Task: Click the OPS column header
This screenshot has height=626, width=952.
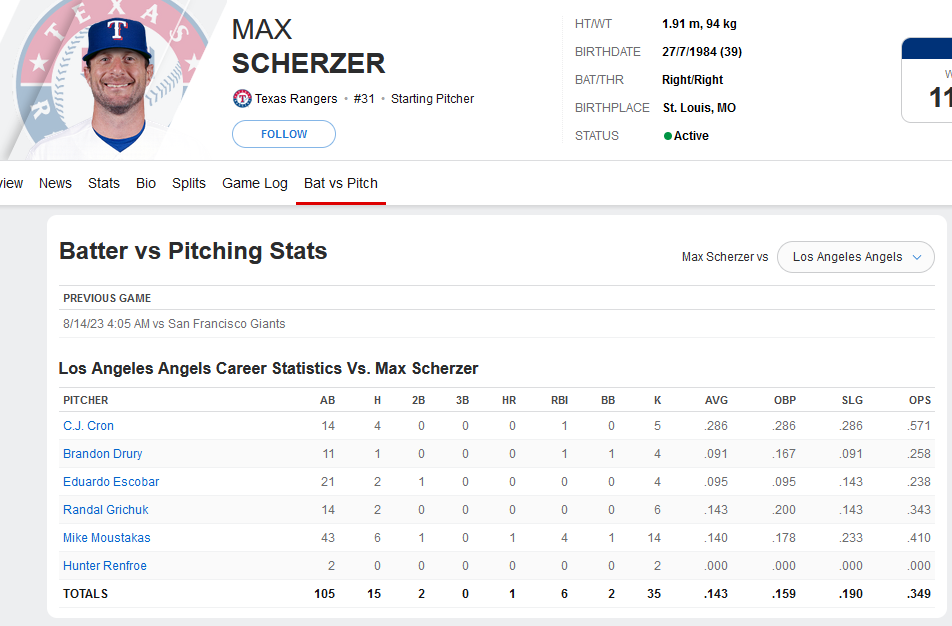Action: tap(920, 400)
